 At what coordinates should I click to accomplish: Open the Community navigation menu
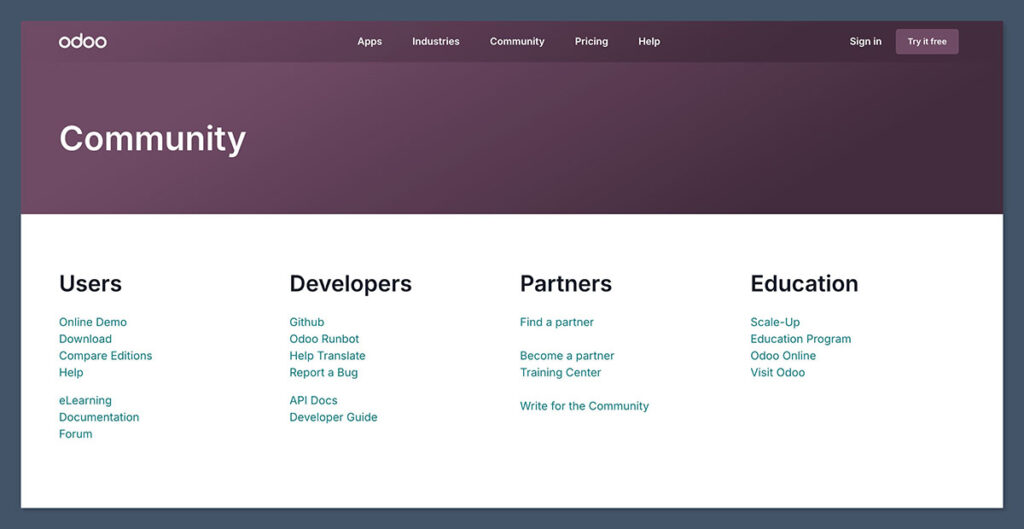(x=517, y=41)
